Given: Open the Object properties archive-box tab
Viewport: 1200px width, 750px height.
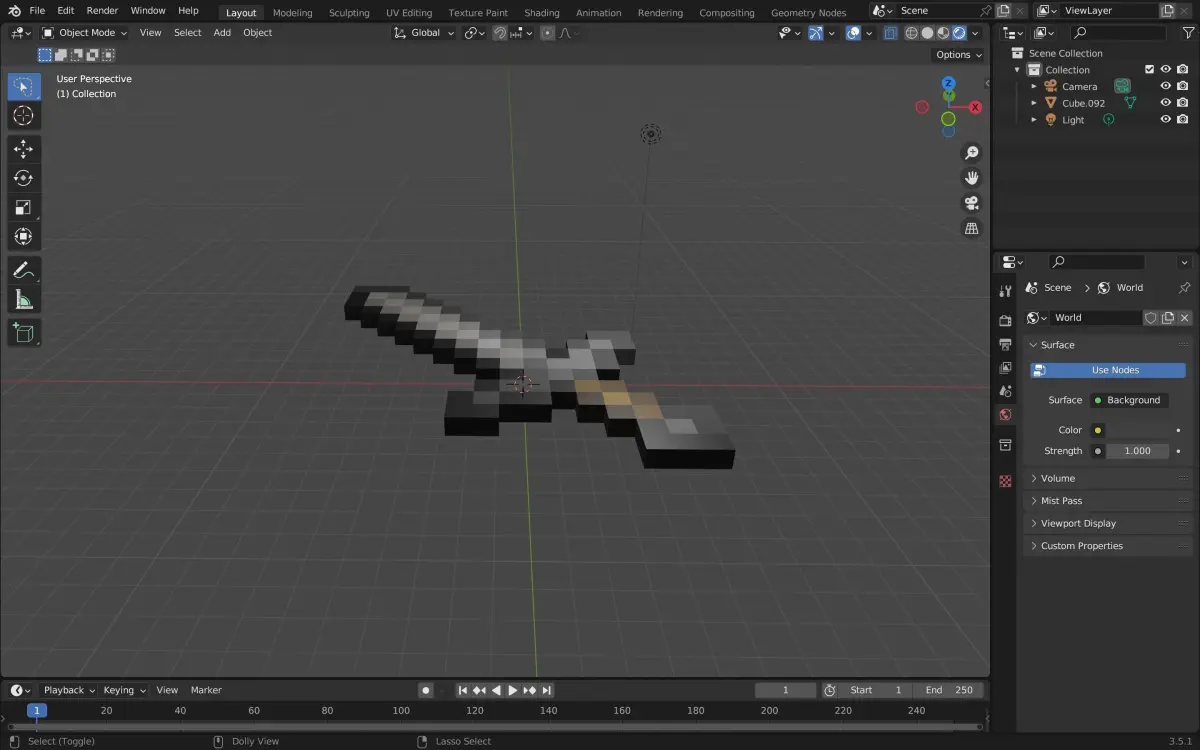Looking at the screenshot, I should pos(1005,444).
